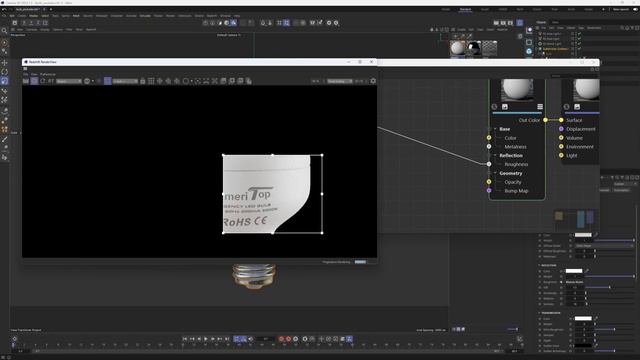The image size is (640, 360).
Task: Click the RenderView circle region icon
Action: 186,81
